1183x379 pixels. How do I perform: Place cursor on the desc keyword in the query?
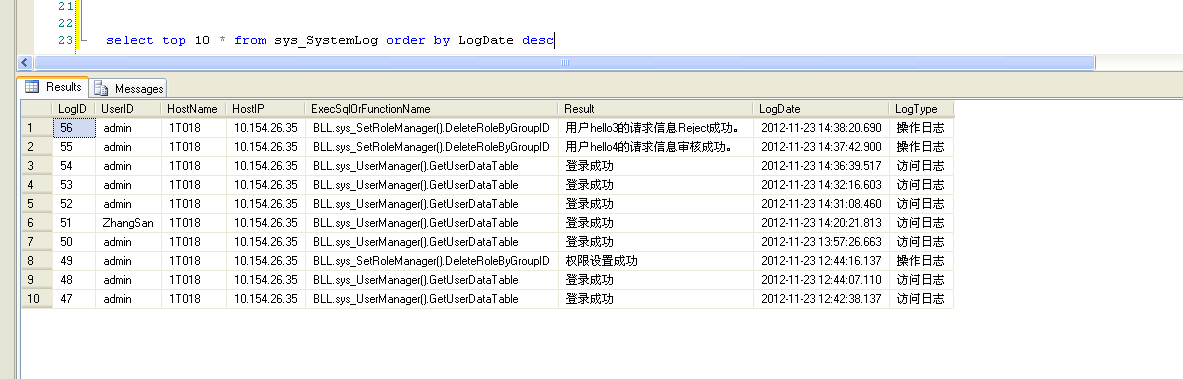(x=537, y=41)
